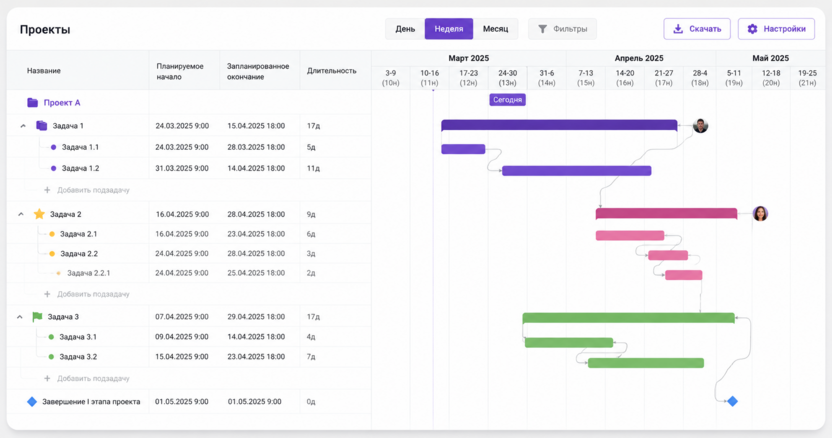Click the green flag icon of Задача 3

(x=37, y=317)
